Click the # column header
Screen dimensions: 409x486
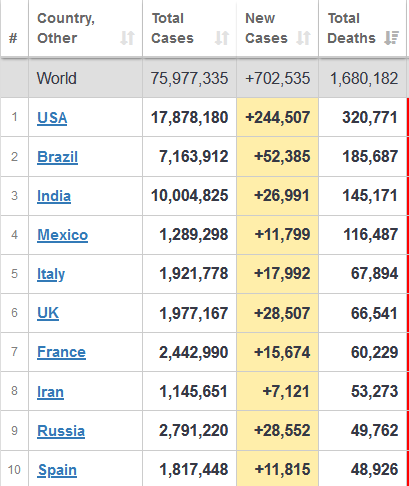[13, 38]
